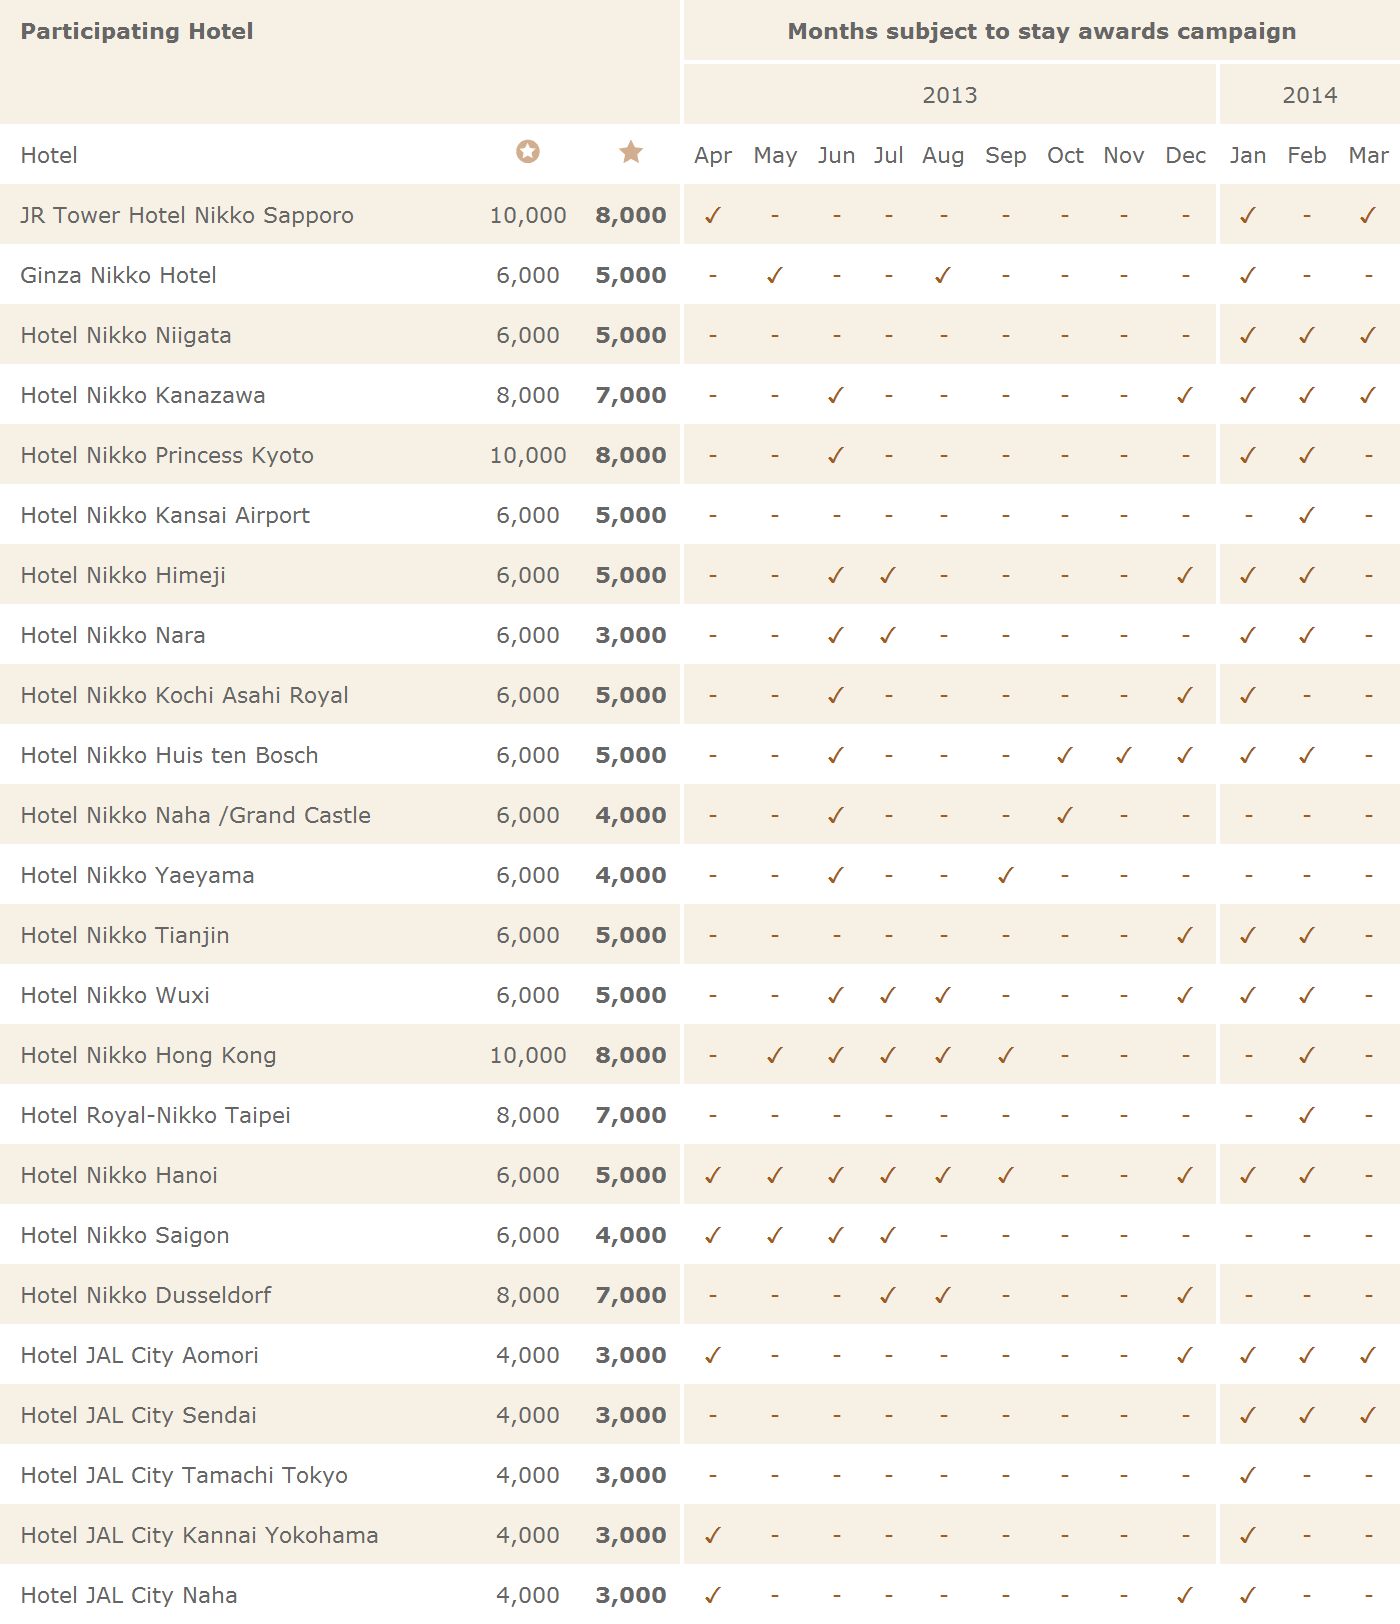
Task: Select Hotel JAL City Sendai row name
Action: tap(139, 1415)
